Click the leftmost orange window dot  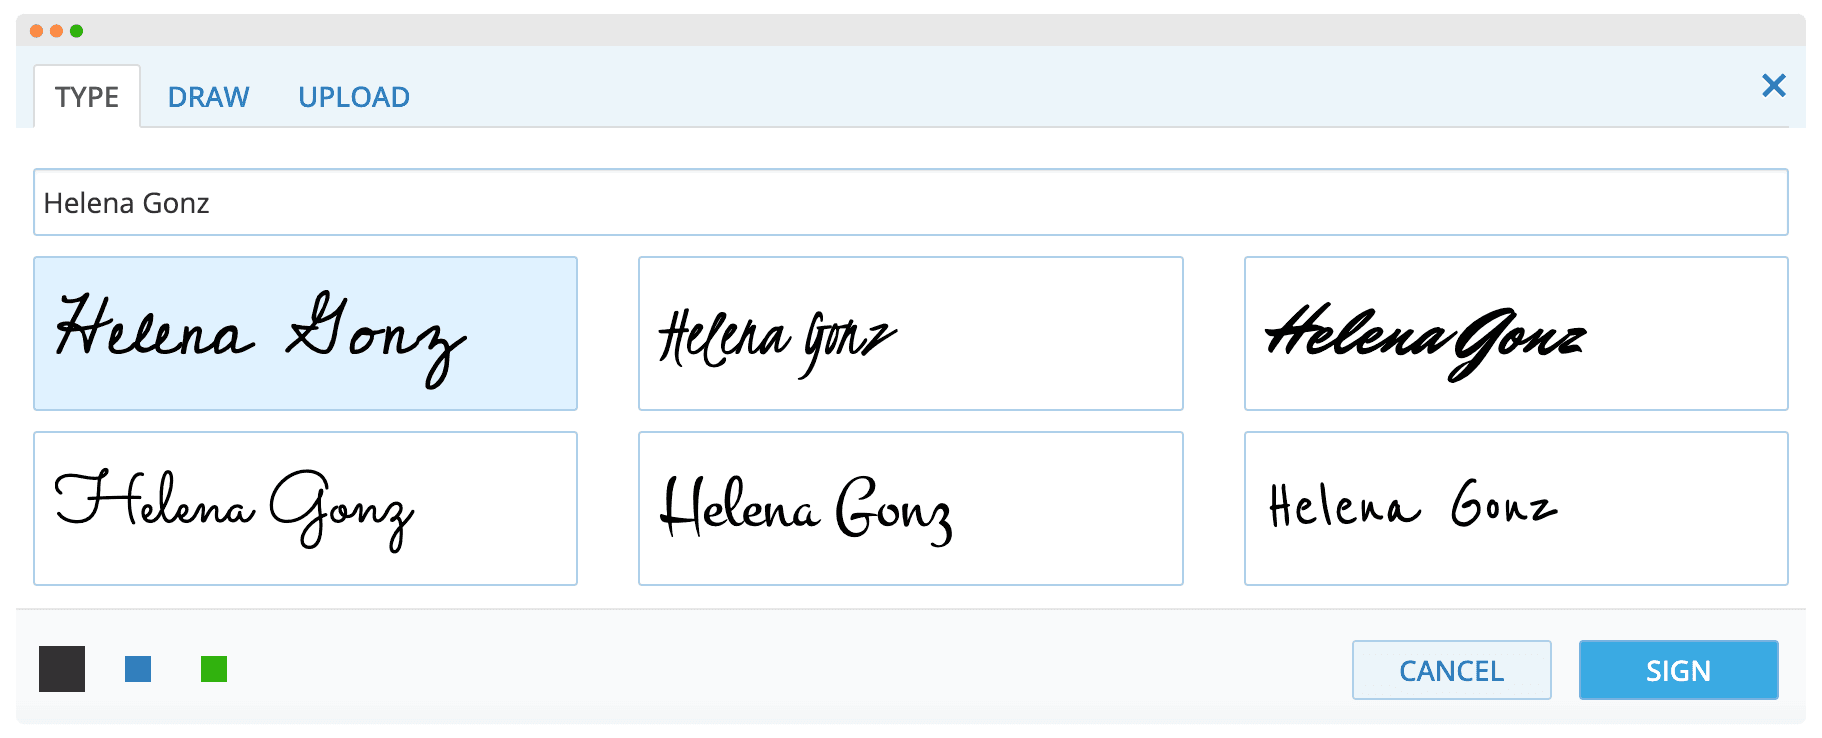pos(36,31)
